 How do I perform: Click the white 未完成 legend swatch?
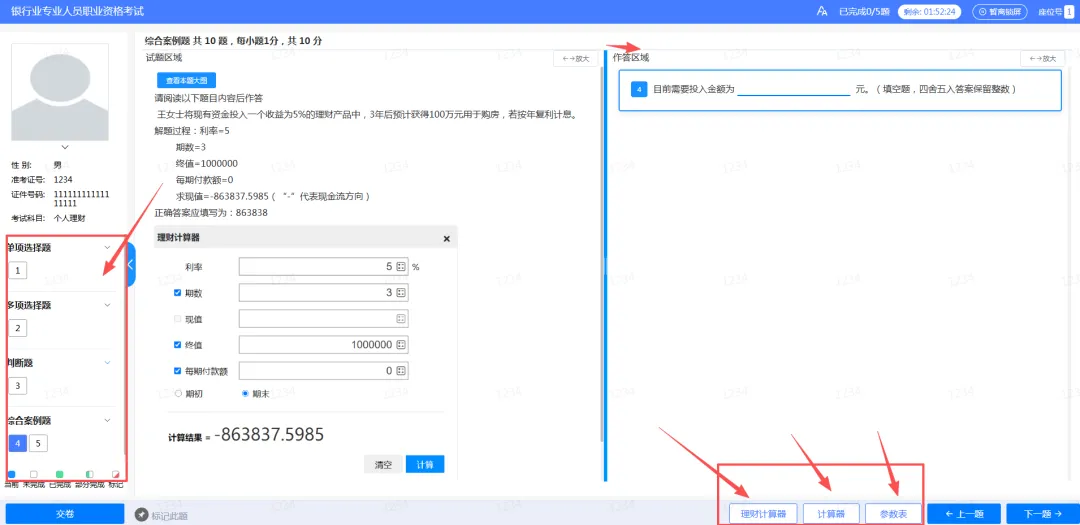tap(34, 475)
